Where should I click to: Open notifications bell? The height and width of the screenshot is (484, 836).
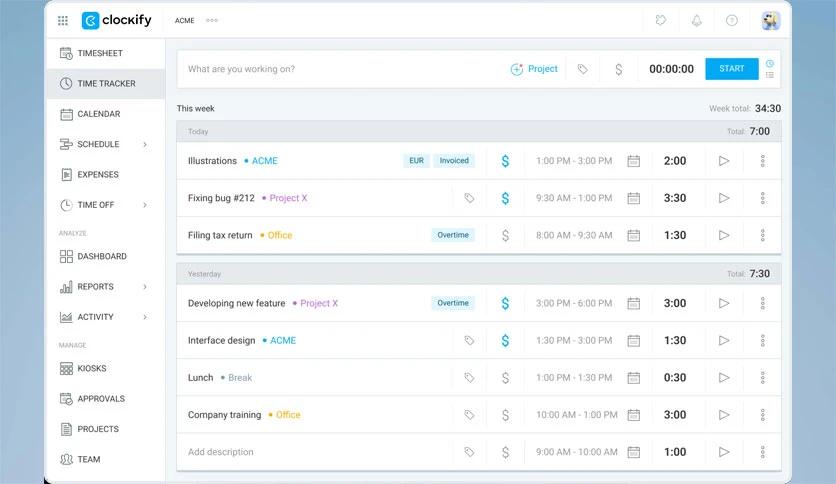tap(696, 20)
